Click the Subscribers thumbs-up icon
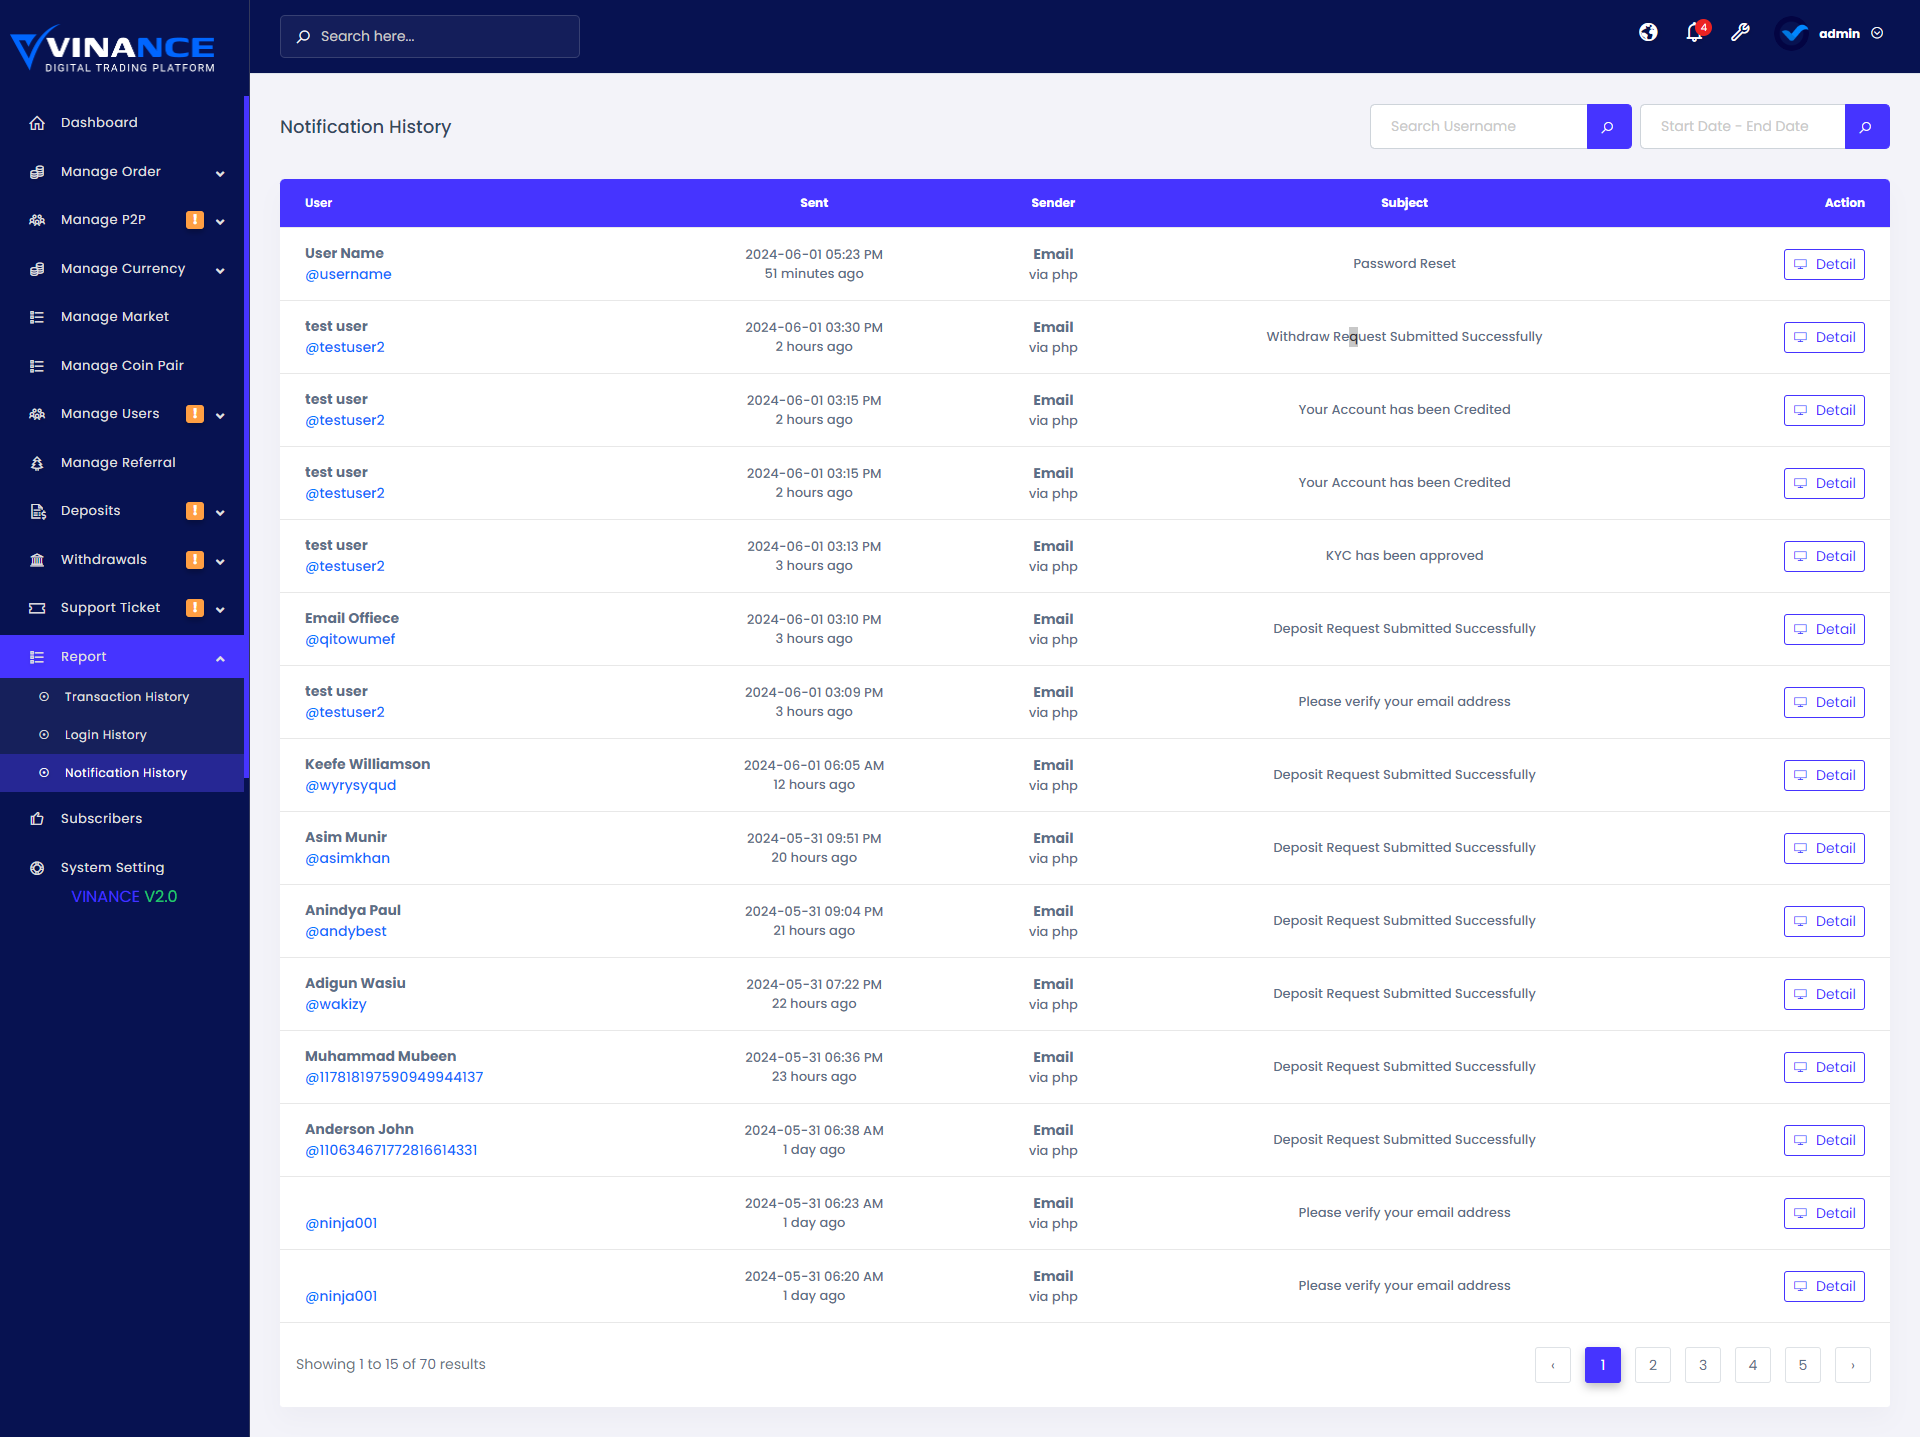The height and width of the screenshot is (1437, 1920). (37, 819)
